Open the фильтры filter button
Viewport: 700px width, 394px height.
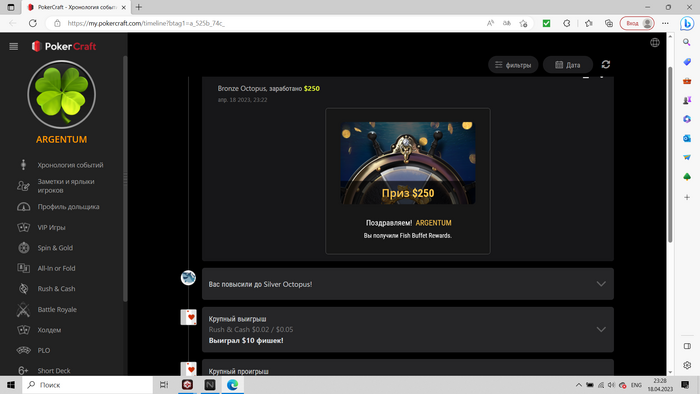click(513, 65)
